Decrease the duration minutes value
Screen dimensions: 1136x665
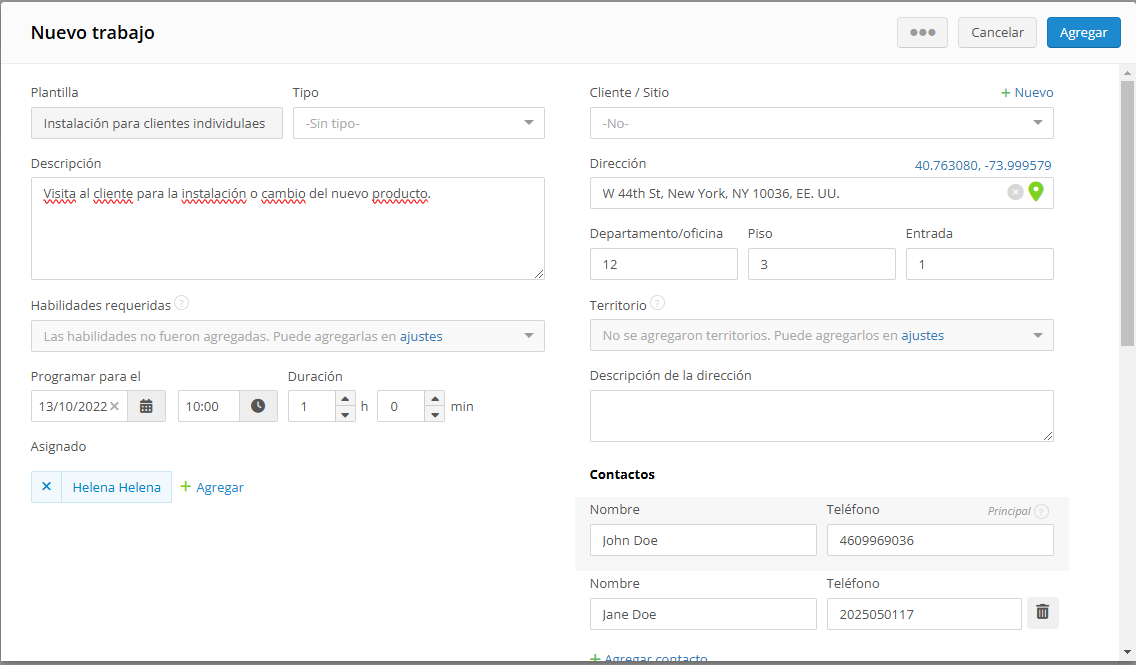435,414
